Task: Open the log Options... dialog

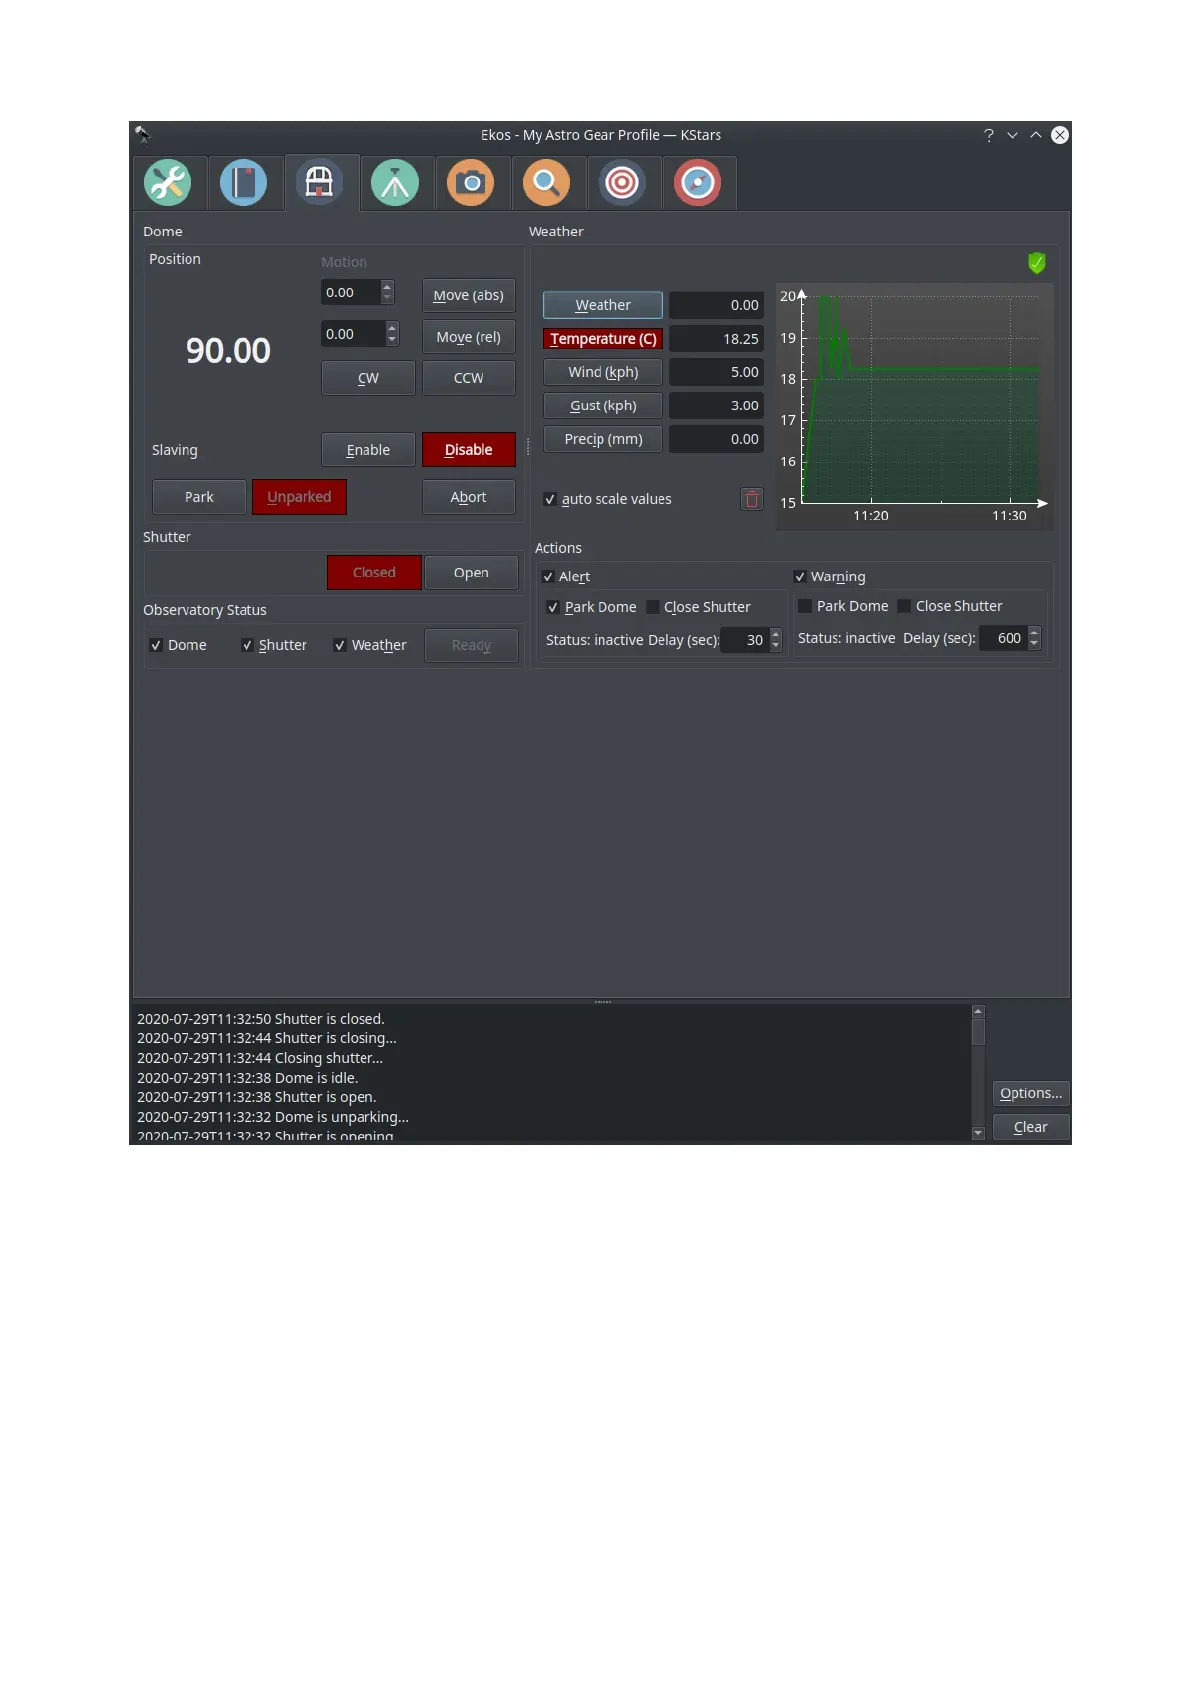Action: point(1031,1093)
